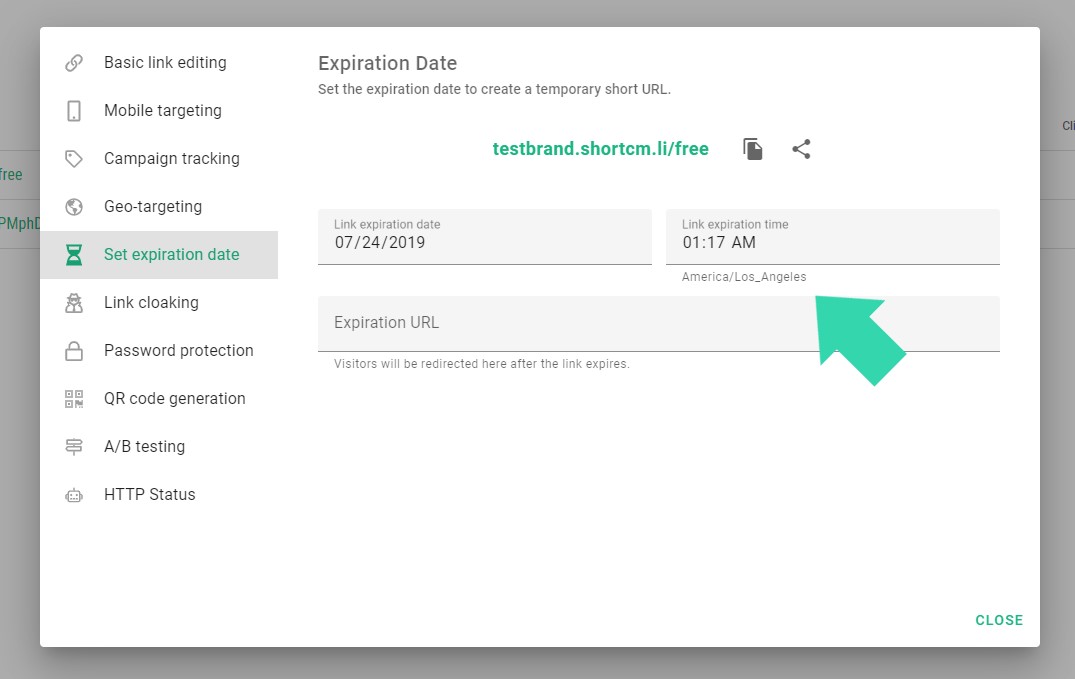Select the Set expiration date menu item

click(x=171, y=255)
